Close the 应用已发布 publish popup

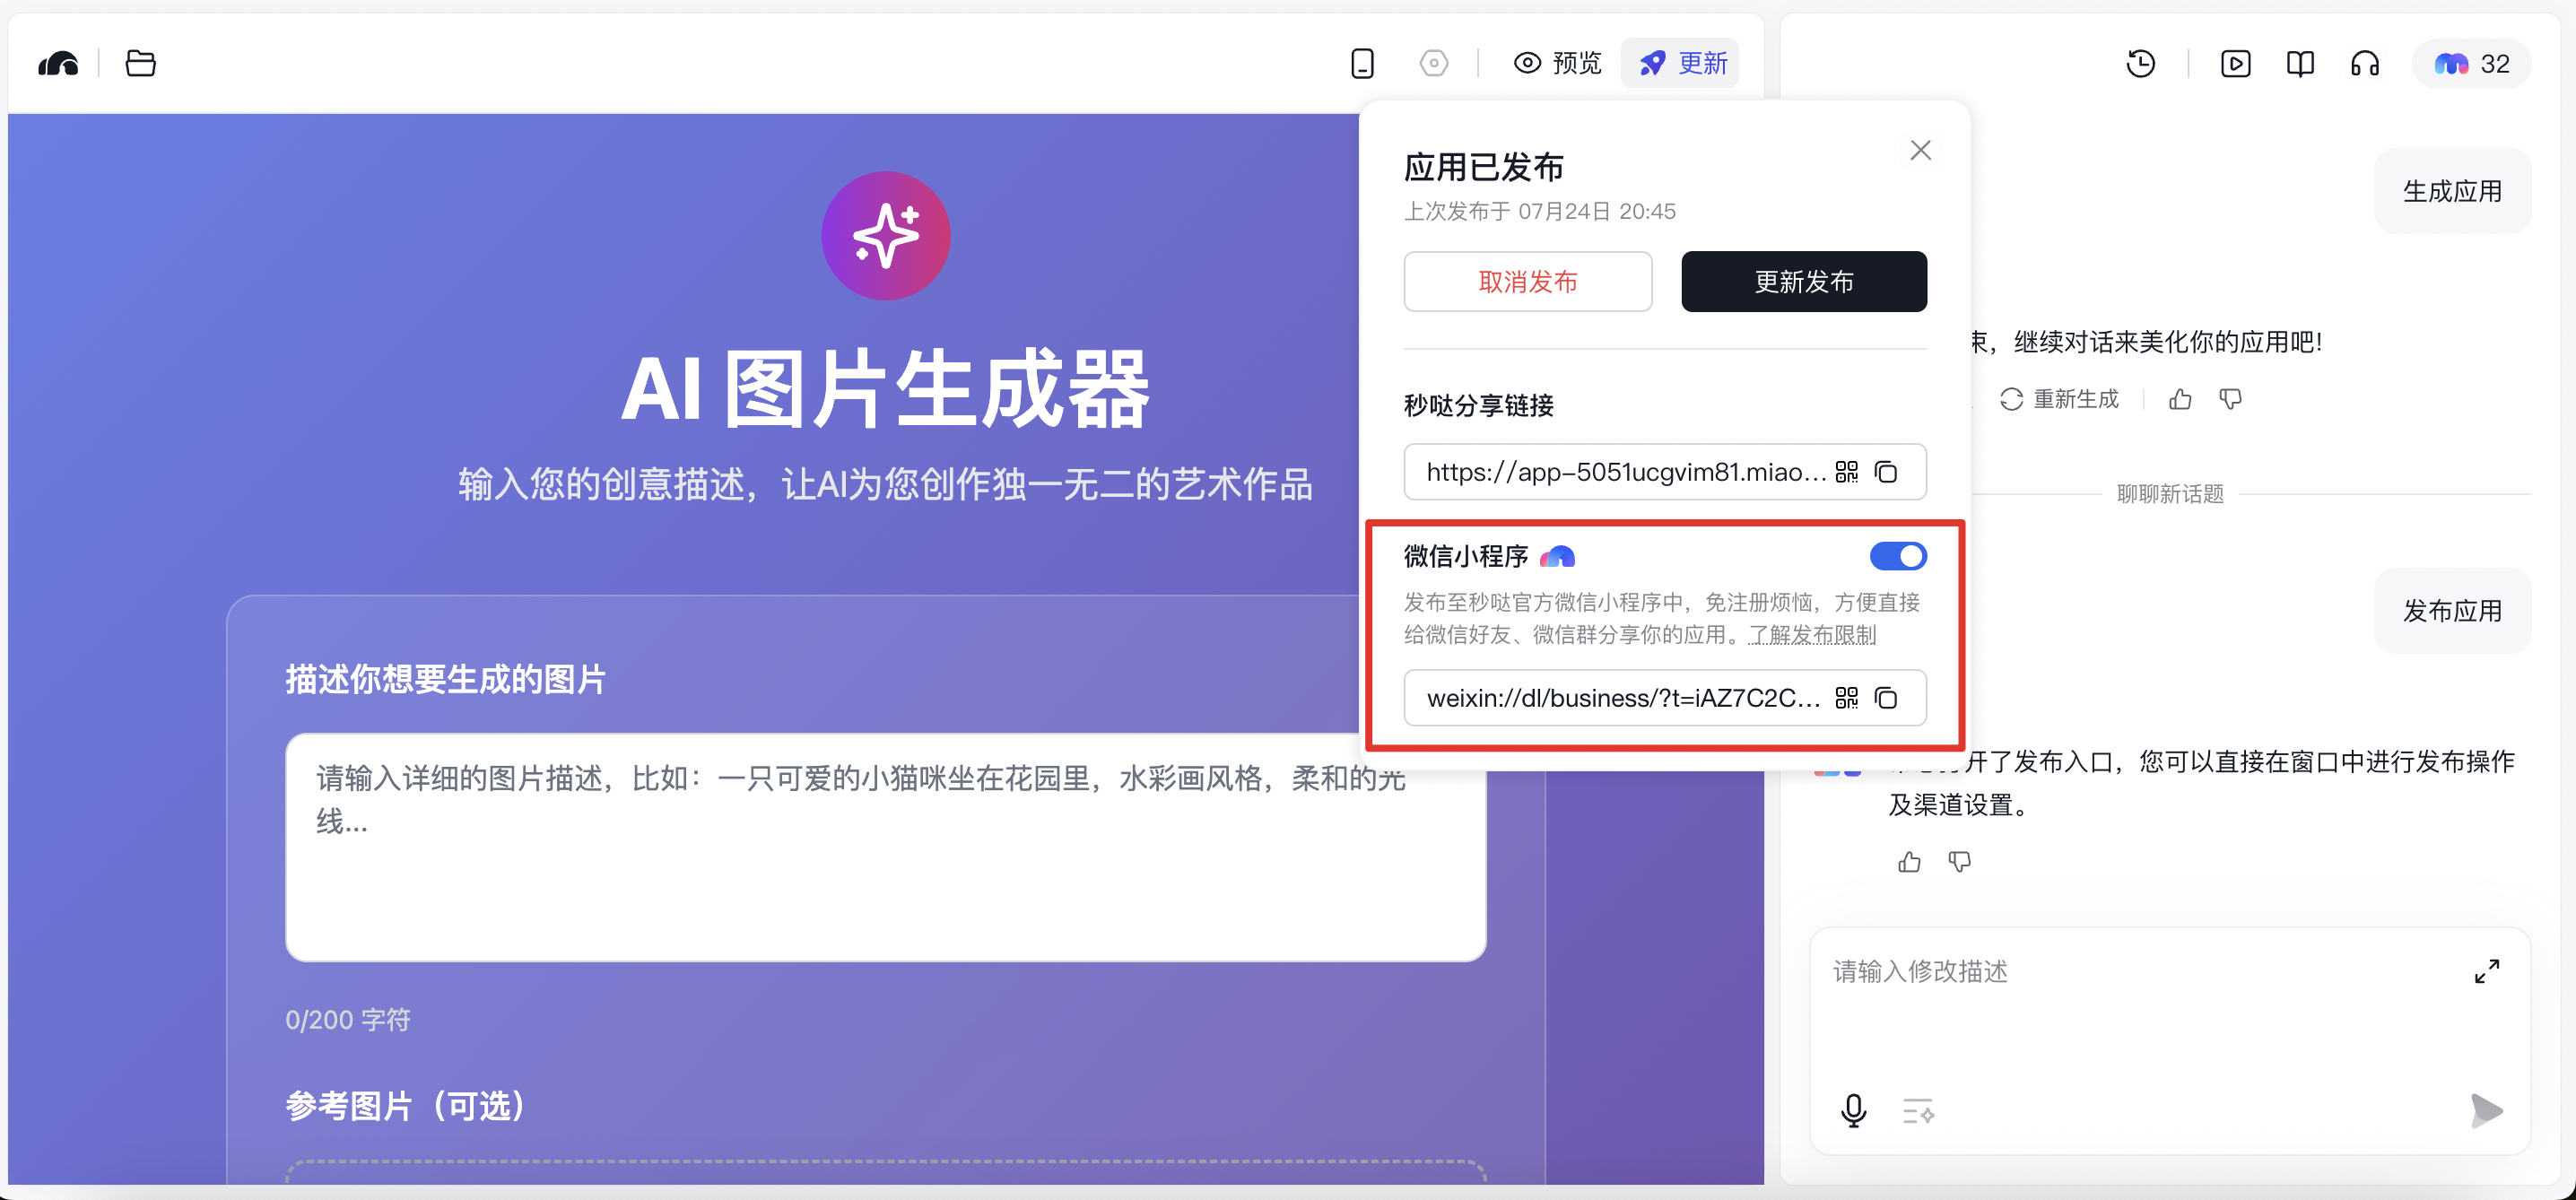tap(1920, 150)
